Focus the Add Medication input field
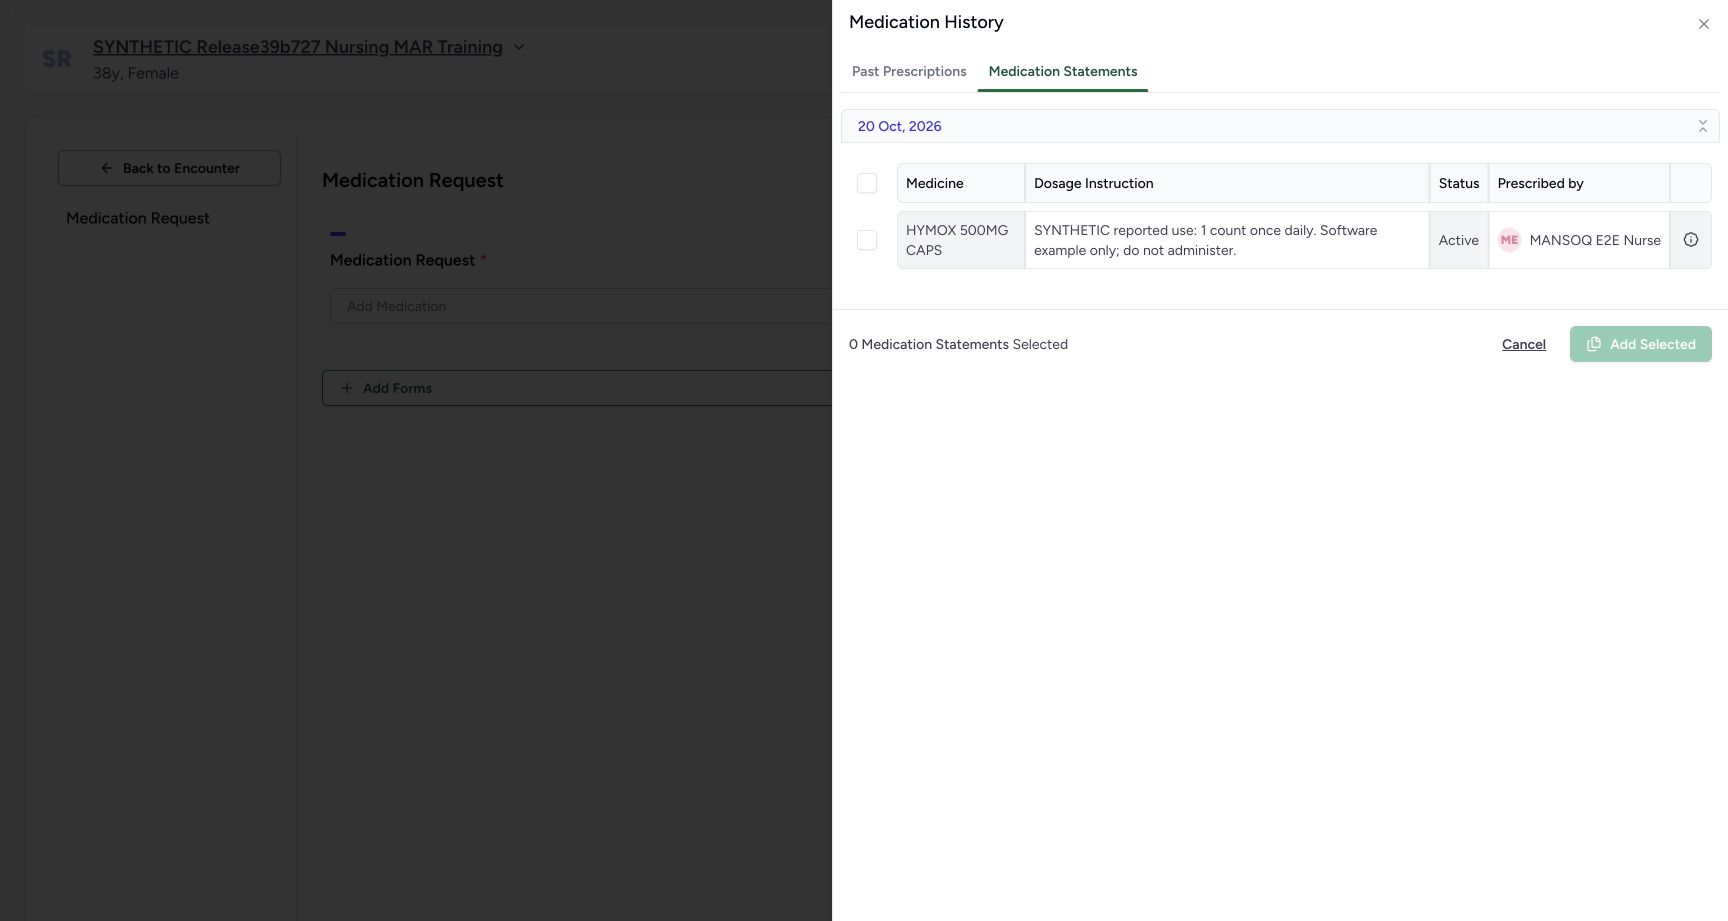 (x=580, y=306)
